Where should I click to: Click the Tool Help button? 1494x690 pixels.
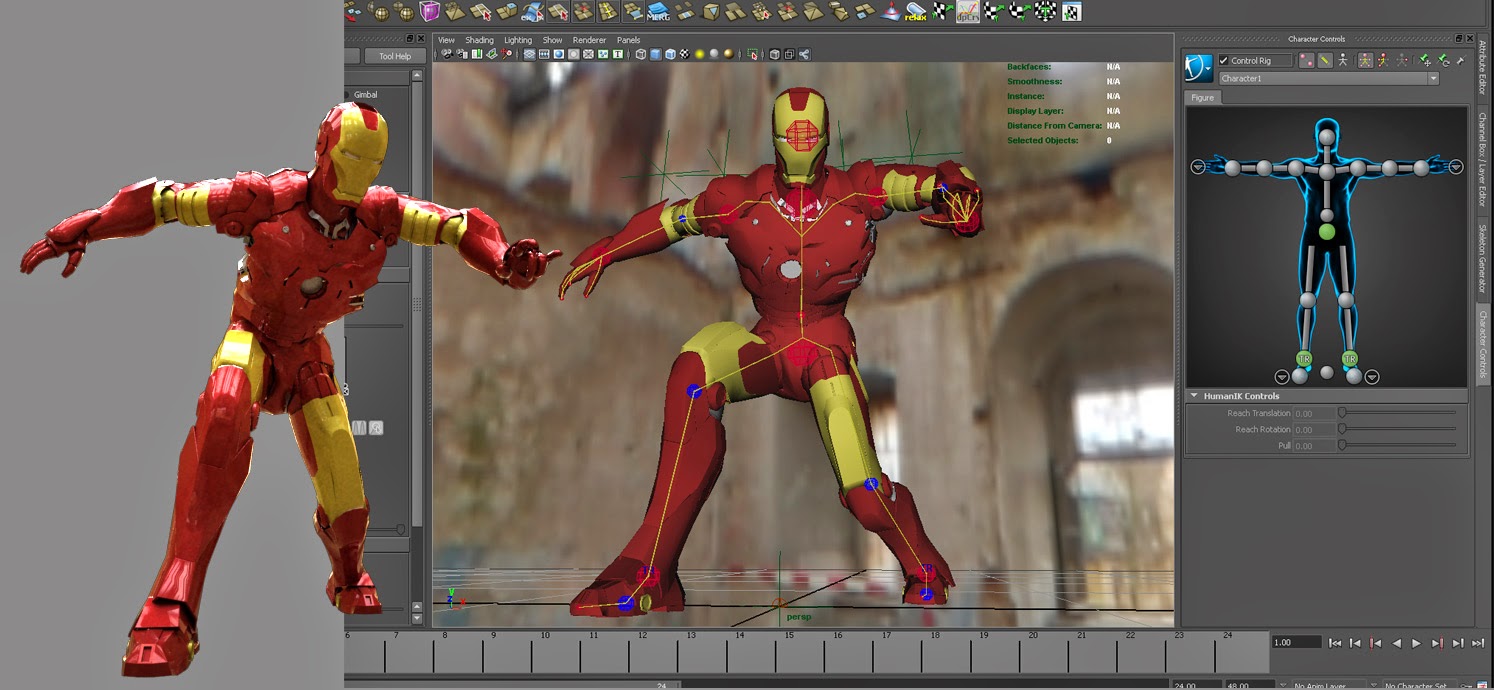pyautogui.click(x=394, y=56)
